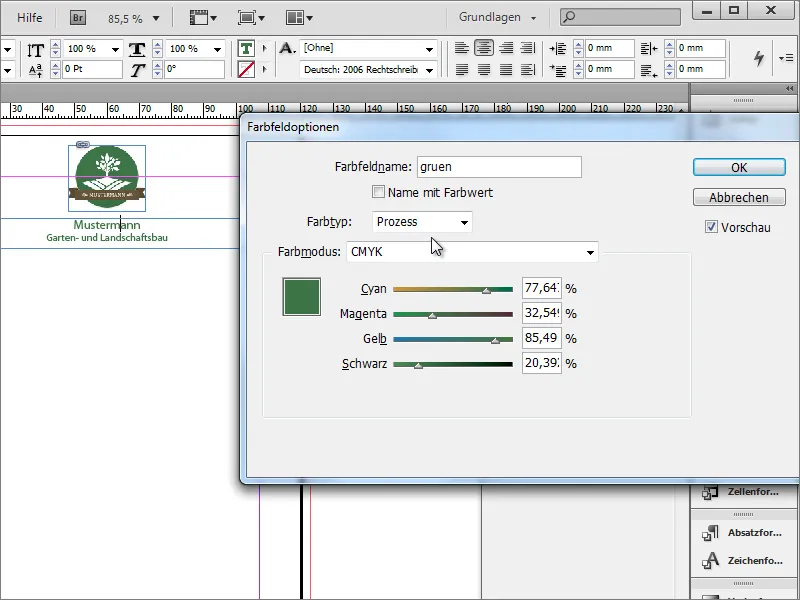Confirm color changes with OK
Viewport: 800px width, 600px height.
[x=738, y=166]
